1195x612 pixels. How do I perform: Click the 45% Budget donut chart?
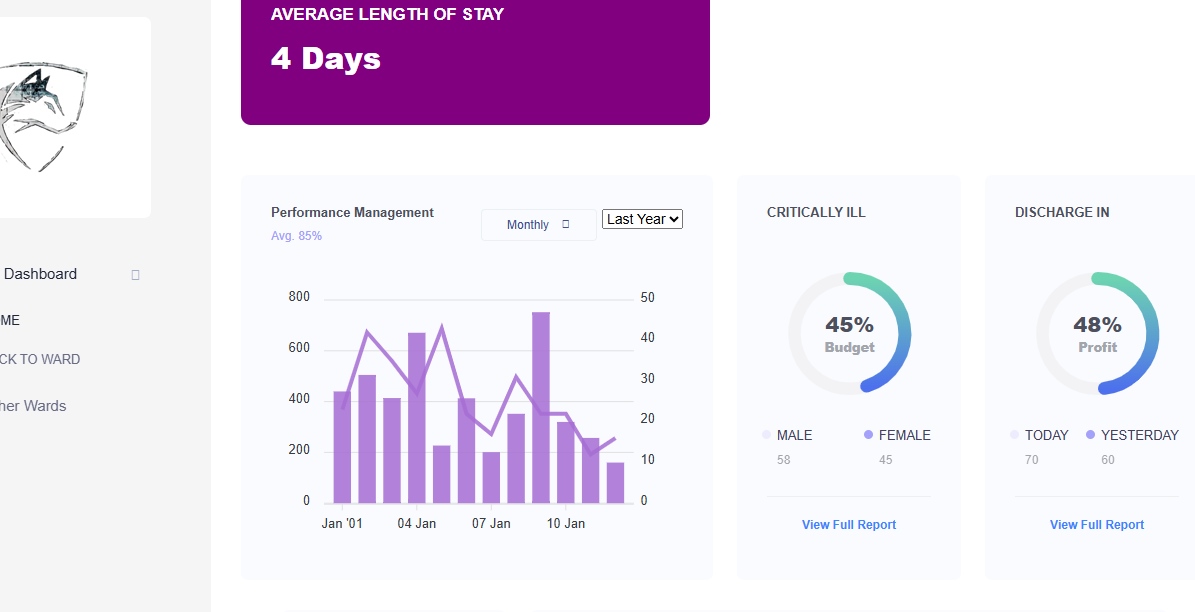(849, 333)
